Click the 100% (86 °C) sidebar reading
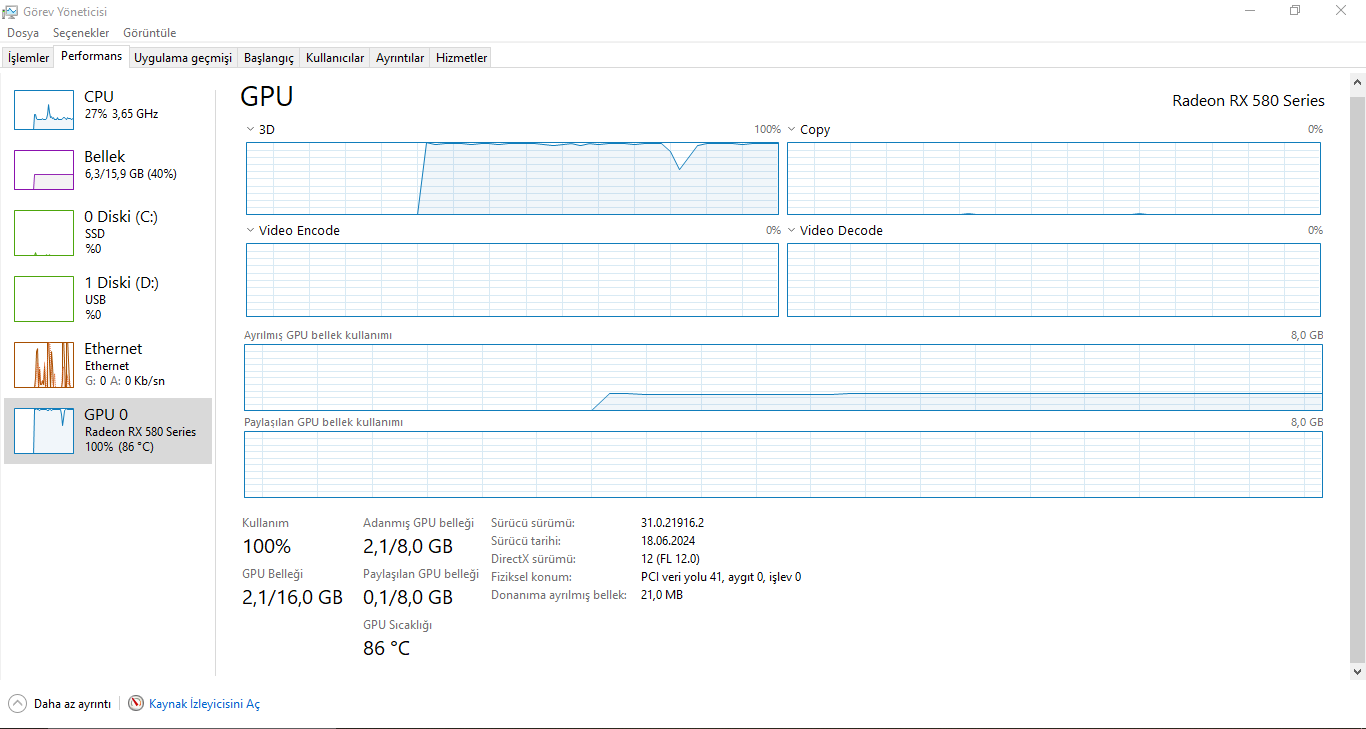The width and height of the screenshot is (1366, 729). pyautogui.click(x=119, y=447)
